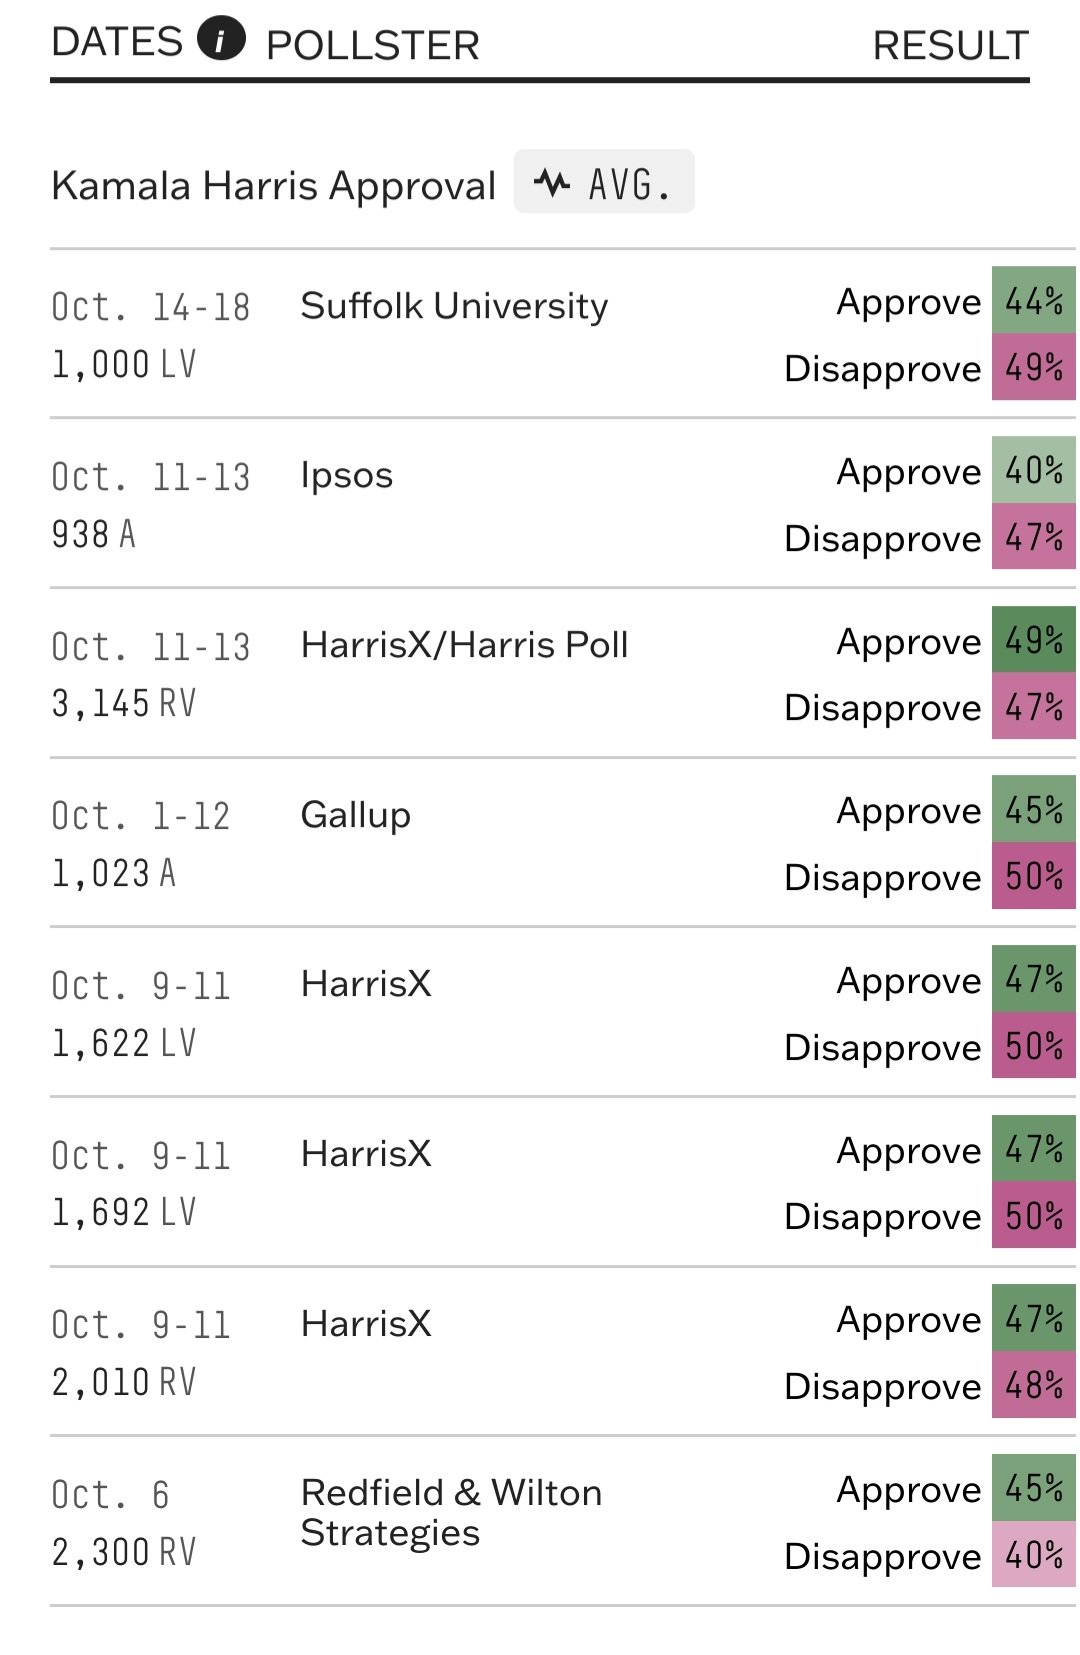Open the Suffolk University pollster link

coord(454,306)
